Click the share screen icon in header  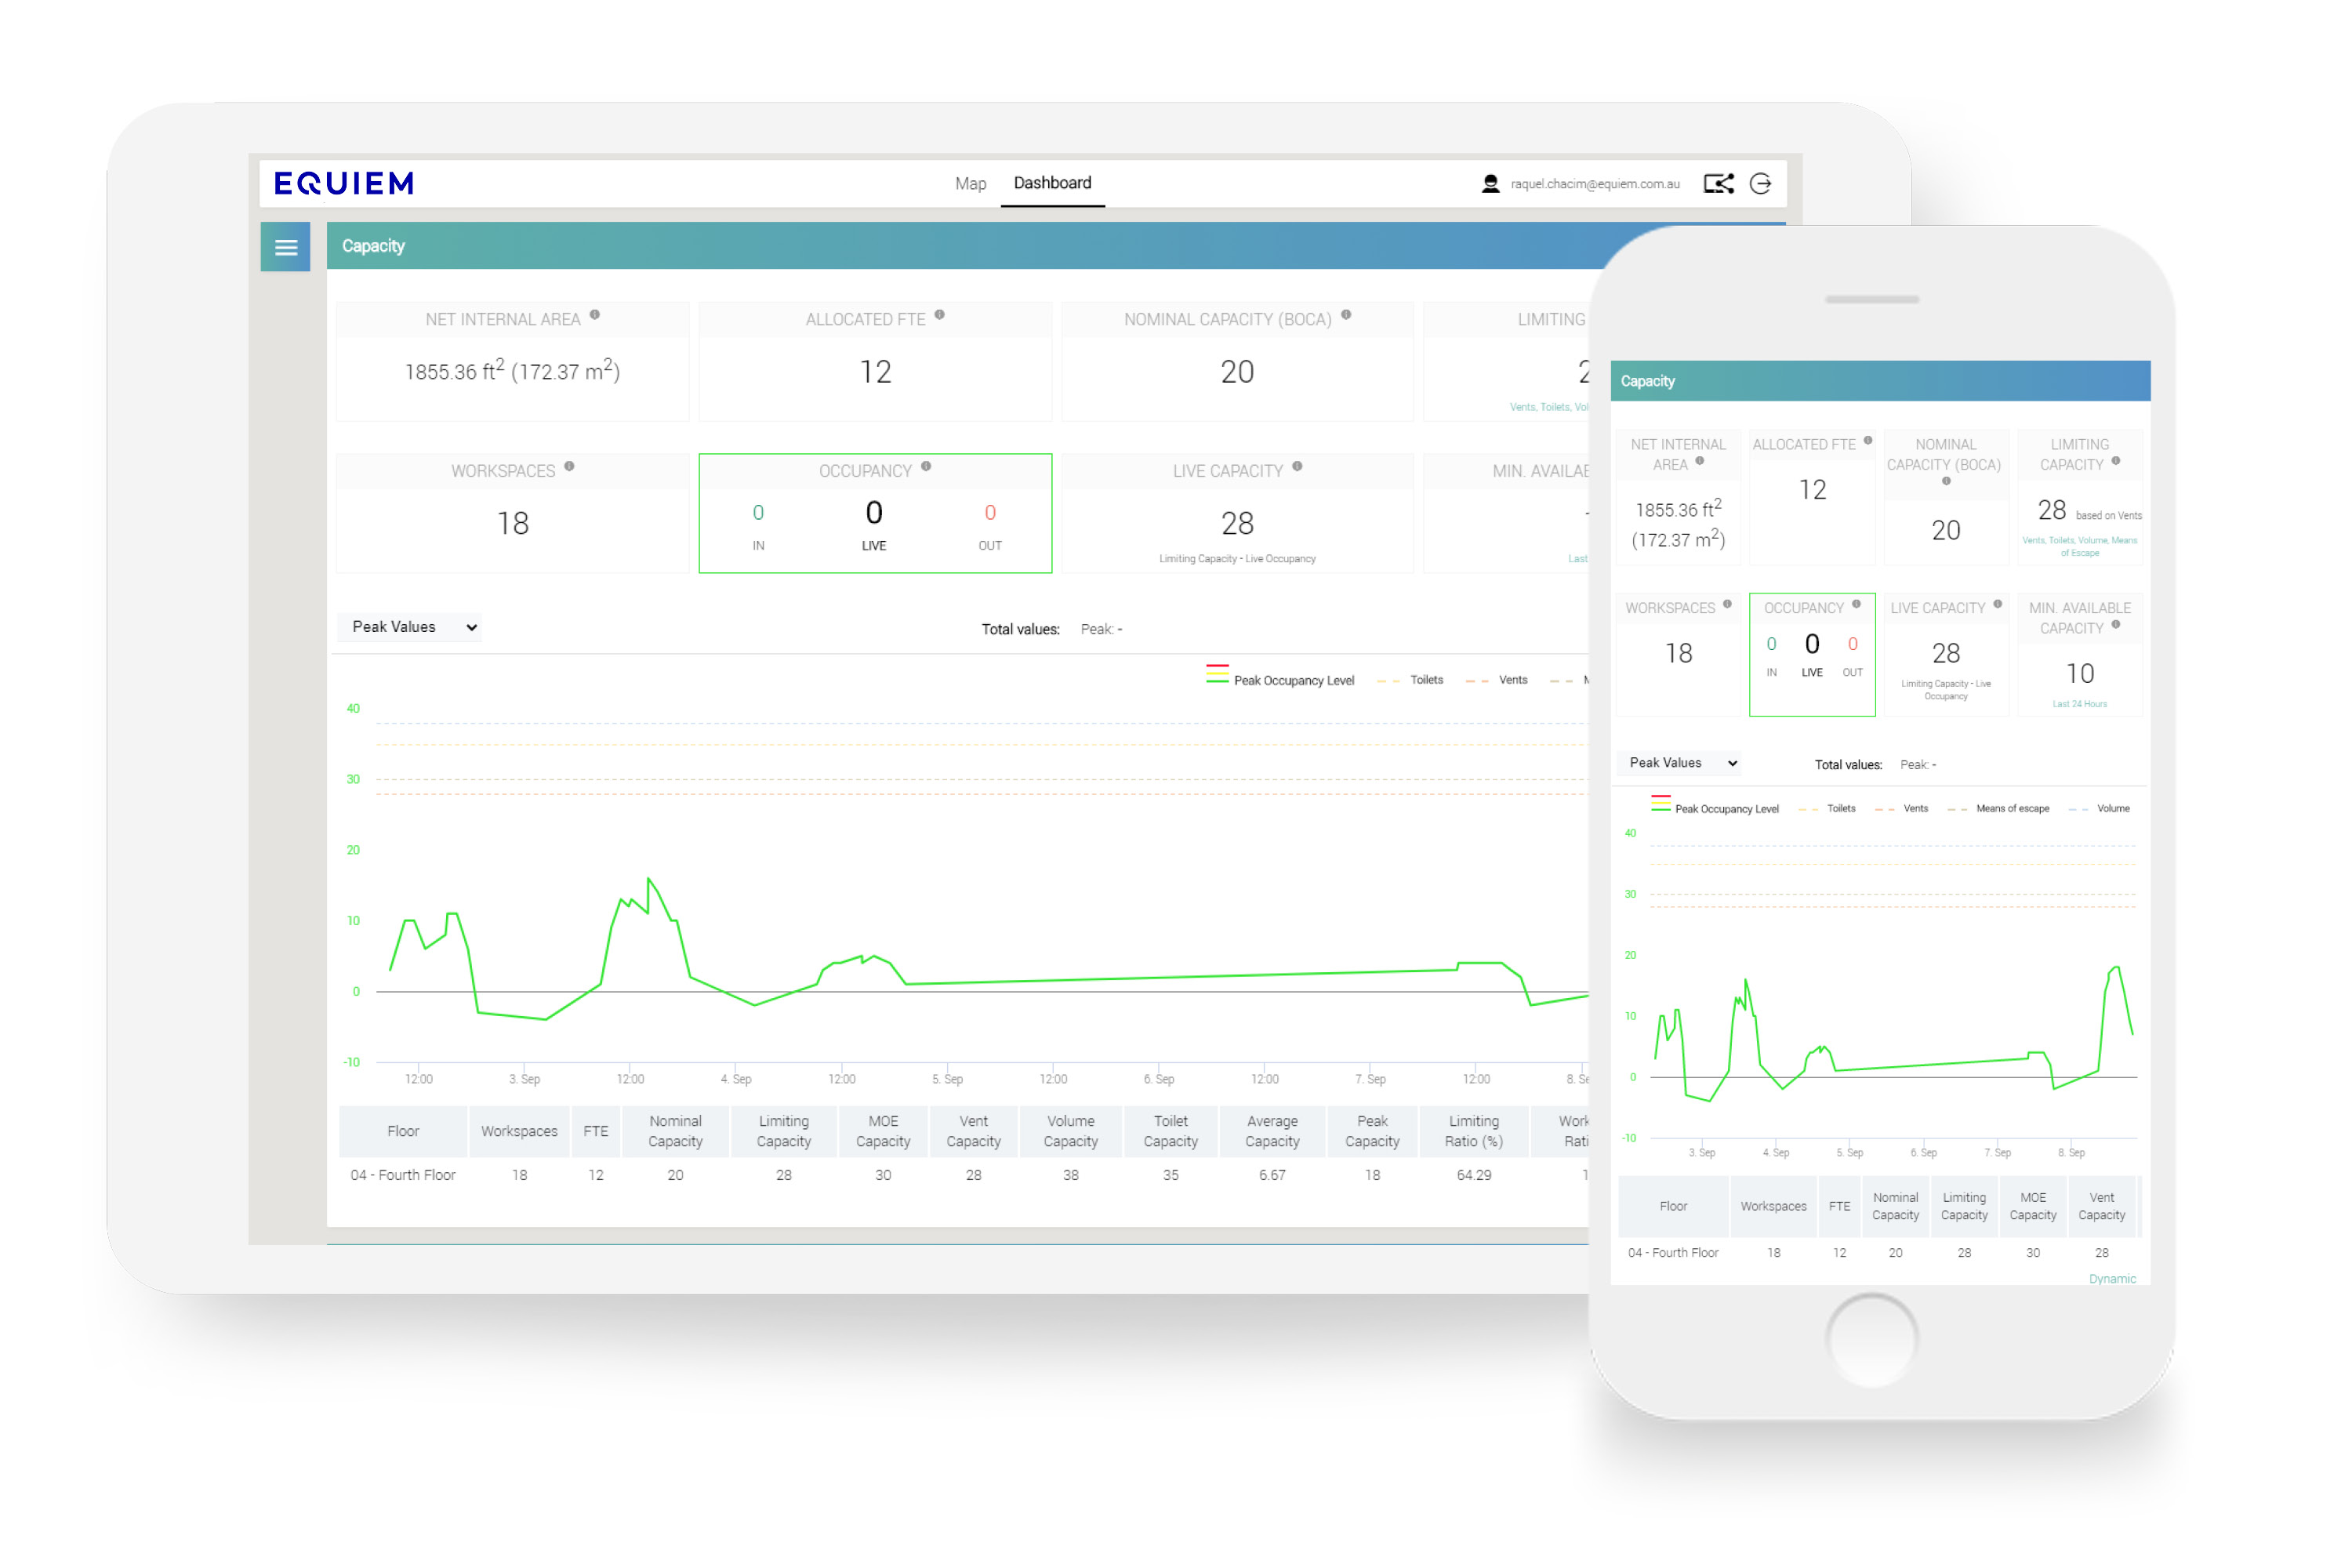tap(1718, 184)
